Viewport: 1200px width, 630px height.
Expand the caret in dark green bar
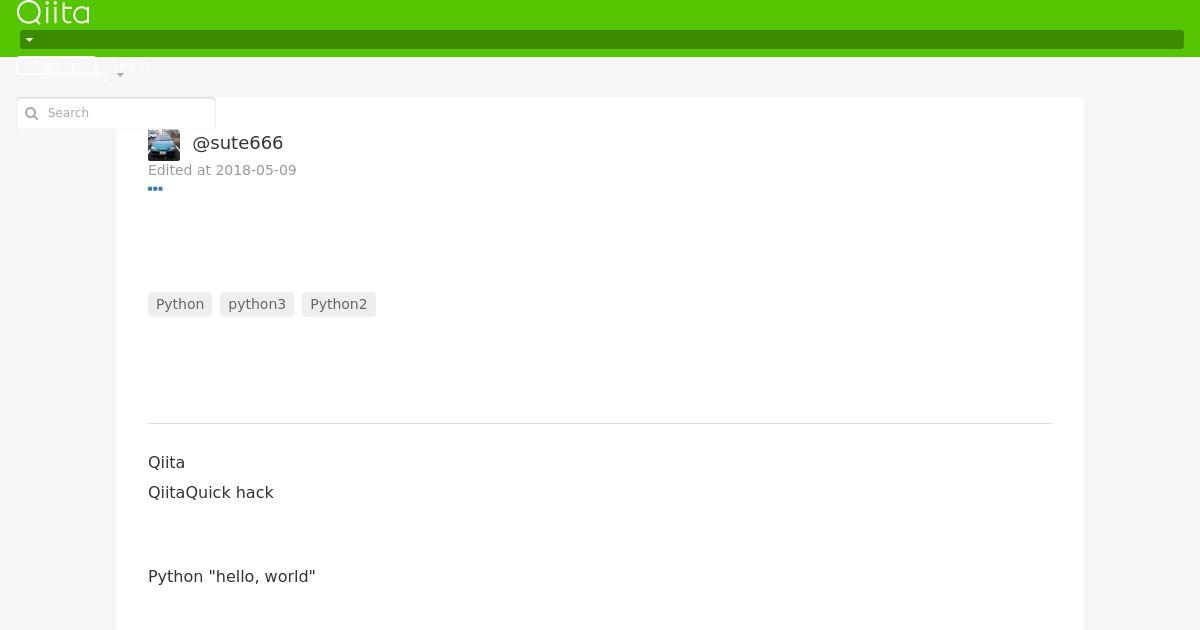(x=29, y=40)
